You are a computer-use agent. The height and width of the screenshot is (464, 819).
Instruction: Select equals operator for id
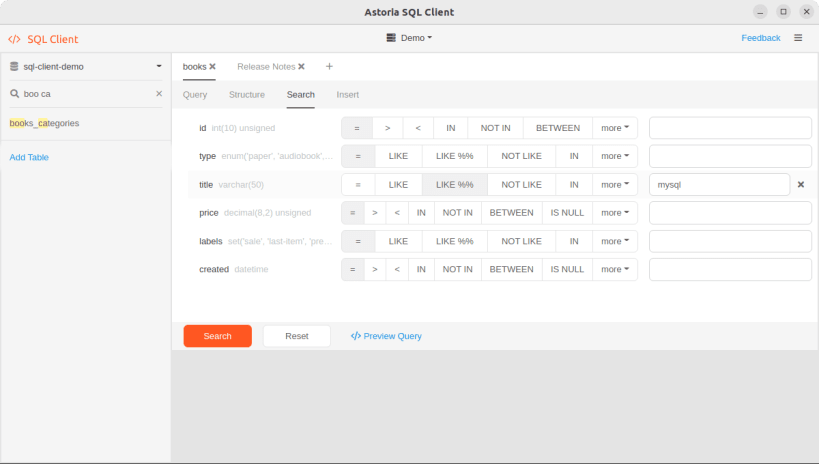click(357, 128)
